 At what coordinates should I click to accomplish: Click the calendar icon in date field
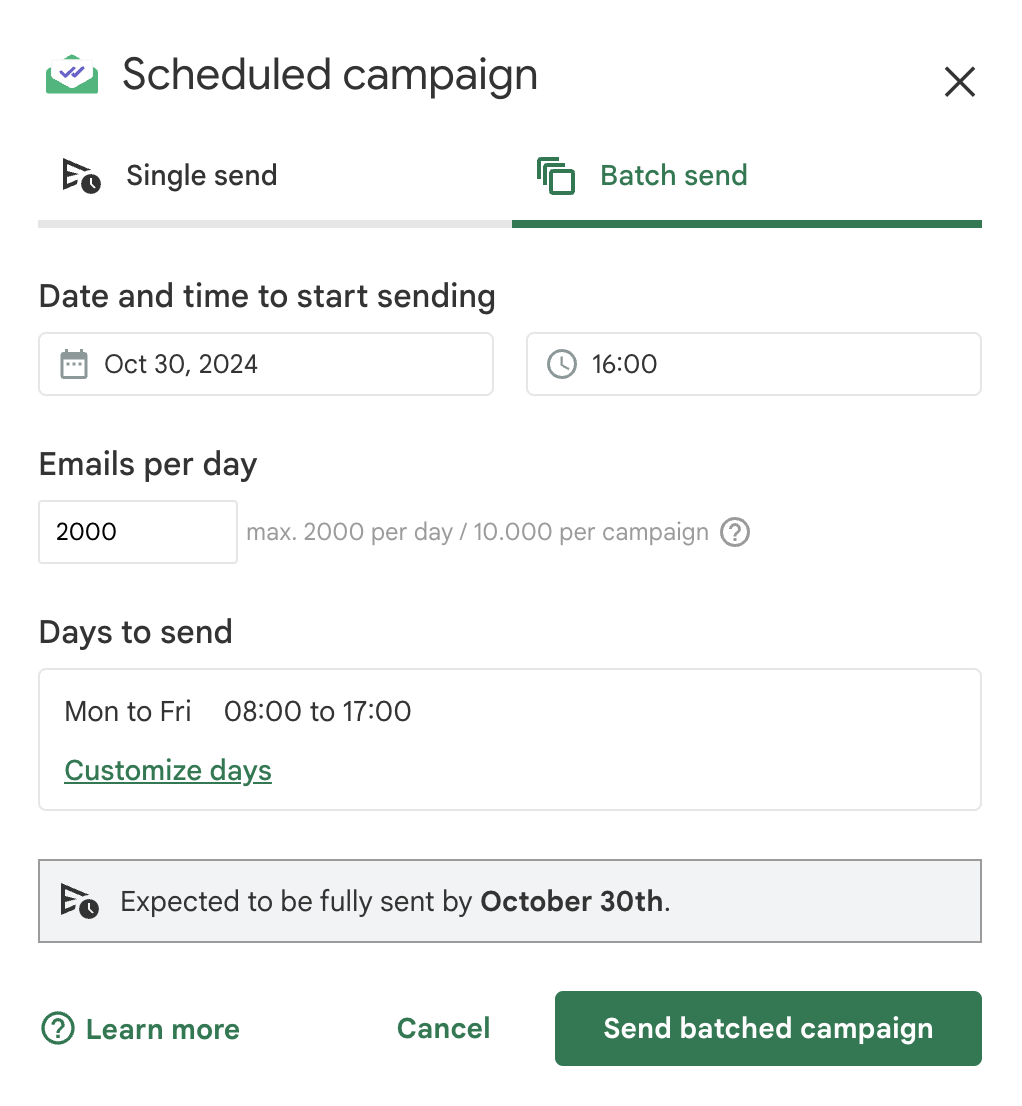coord(74,364)
